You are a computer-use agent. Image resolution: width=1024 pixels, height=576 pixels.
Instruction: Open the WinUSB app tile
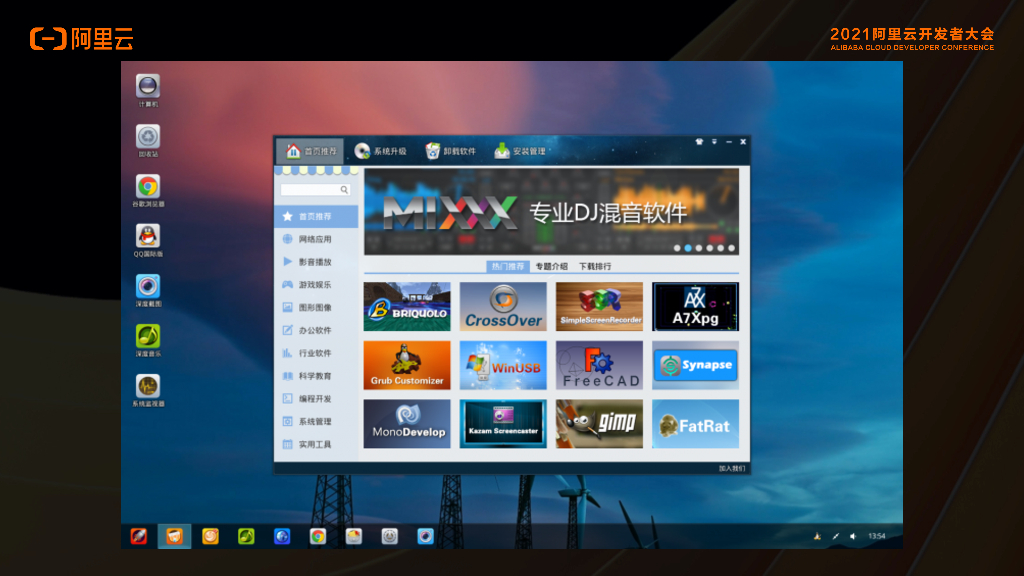(503, 365)
